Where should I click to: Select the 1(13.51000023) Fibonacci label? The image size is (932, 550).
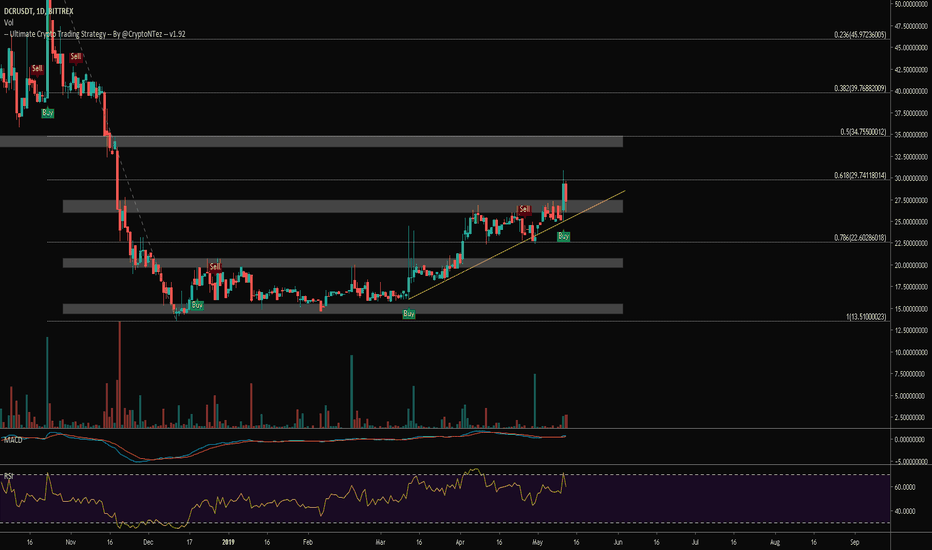pos(866,317)
